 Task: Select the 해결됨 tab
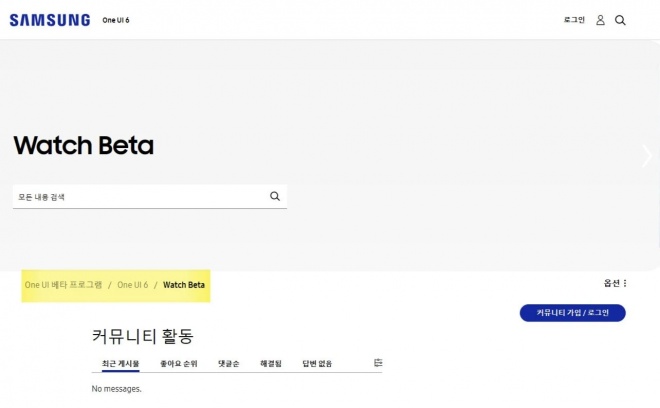[x=270, y=363]
